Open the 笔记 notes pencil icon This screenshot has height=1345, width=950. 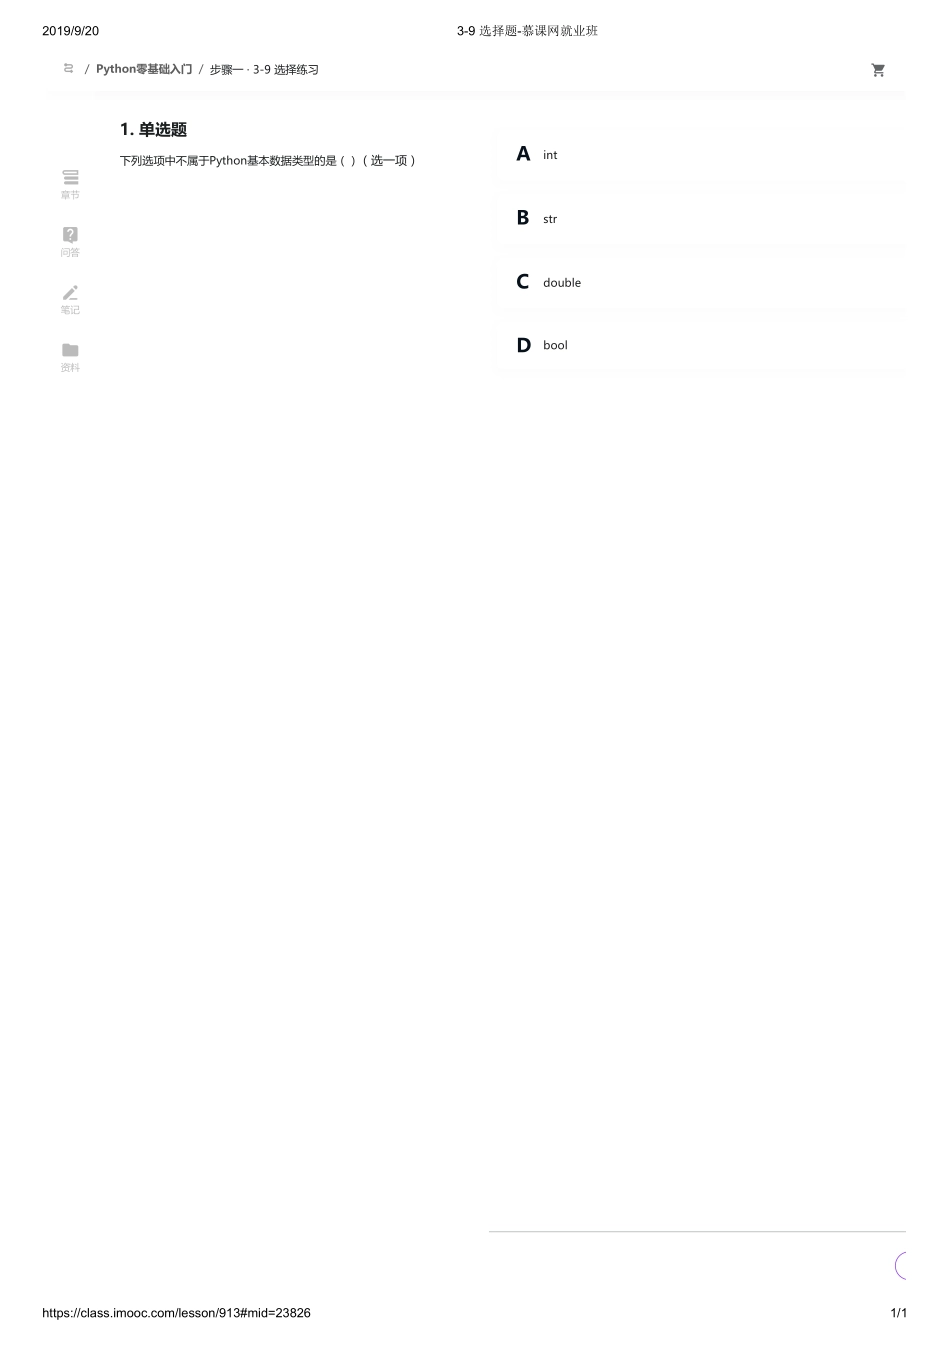point(70,292)
